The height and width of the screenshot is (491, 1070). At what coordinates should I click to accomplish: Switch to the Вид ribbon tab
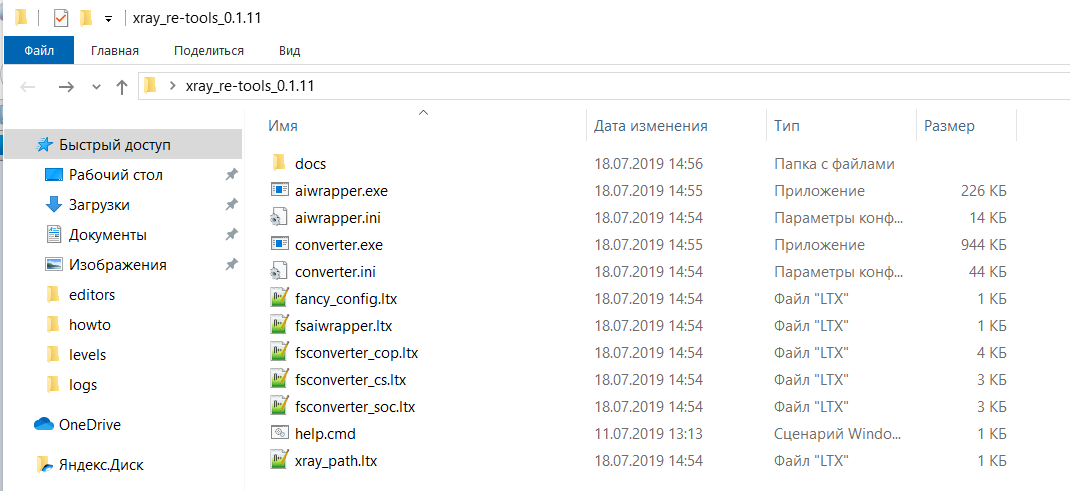click(289, 50)
